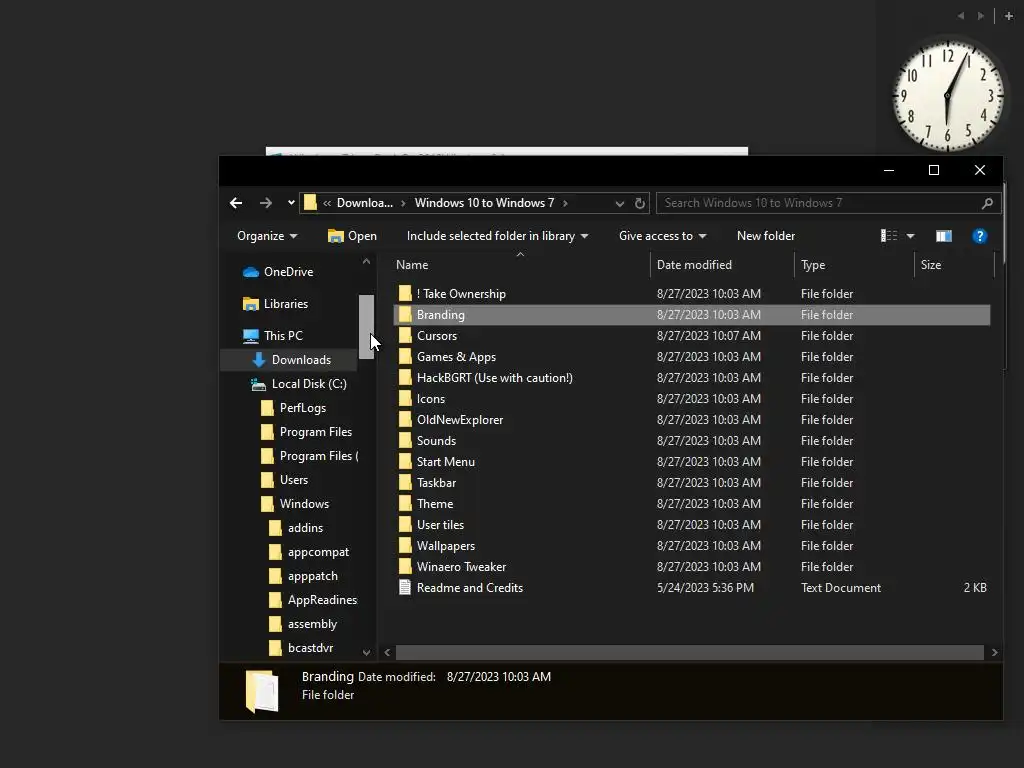Viewport: 1024px width, 768px height.
Task: Expand the chevron after Windows 10 to Windows 7
Action: [565, 203]
